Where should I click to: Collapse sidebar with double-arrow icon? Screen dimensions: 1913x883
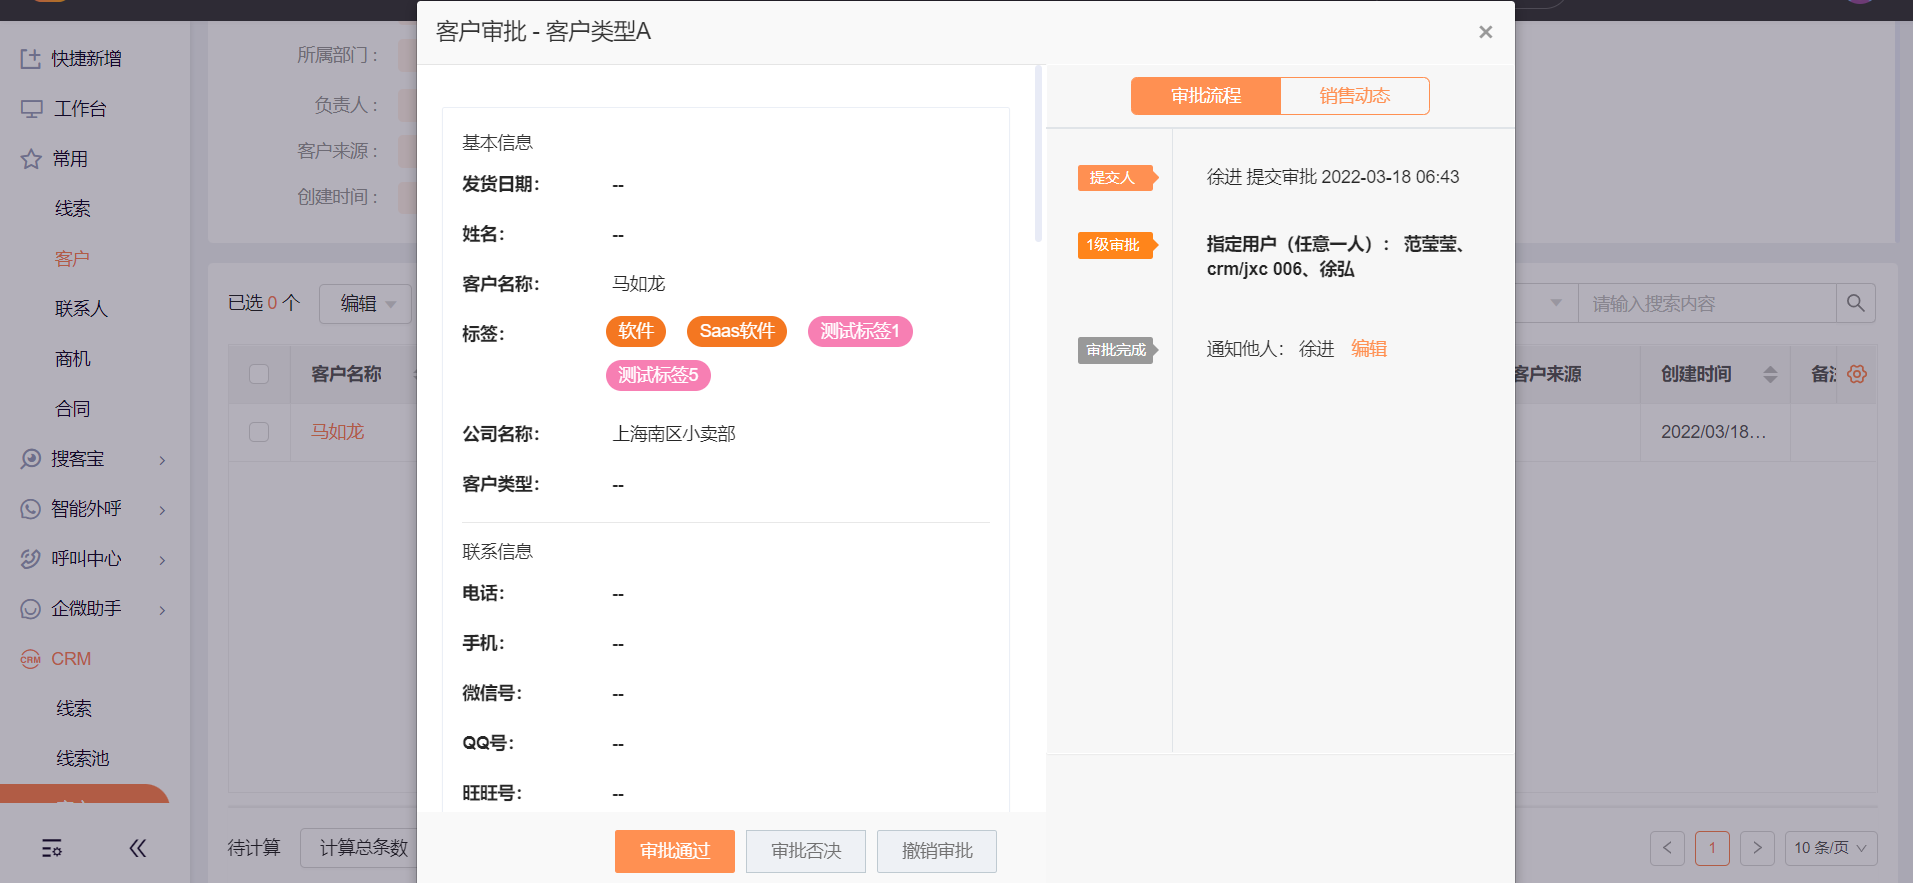click(x=138, y=849)
